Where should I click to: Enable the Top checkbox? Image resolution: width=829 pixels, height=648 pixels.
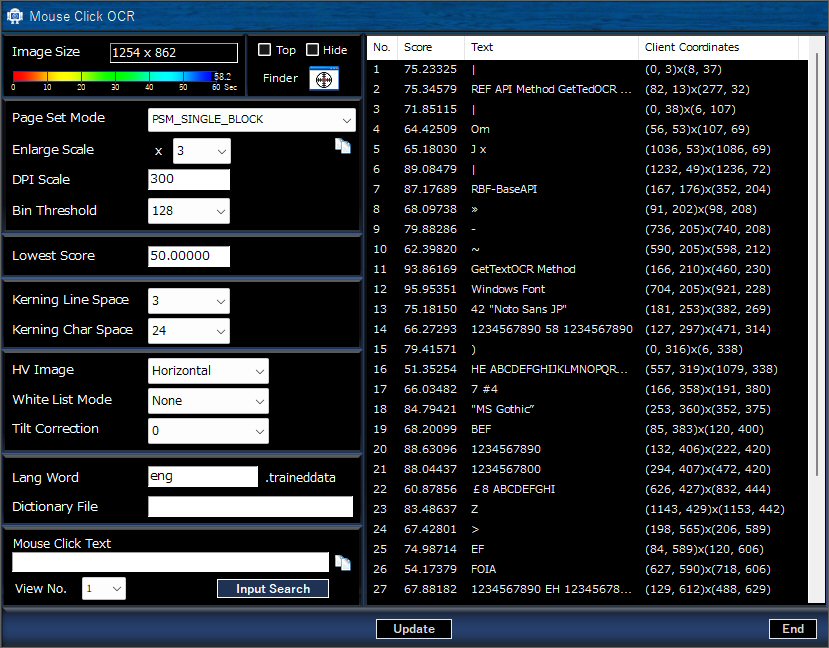click(264, 49)
